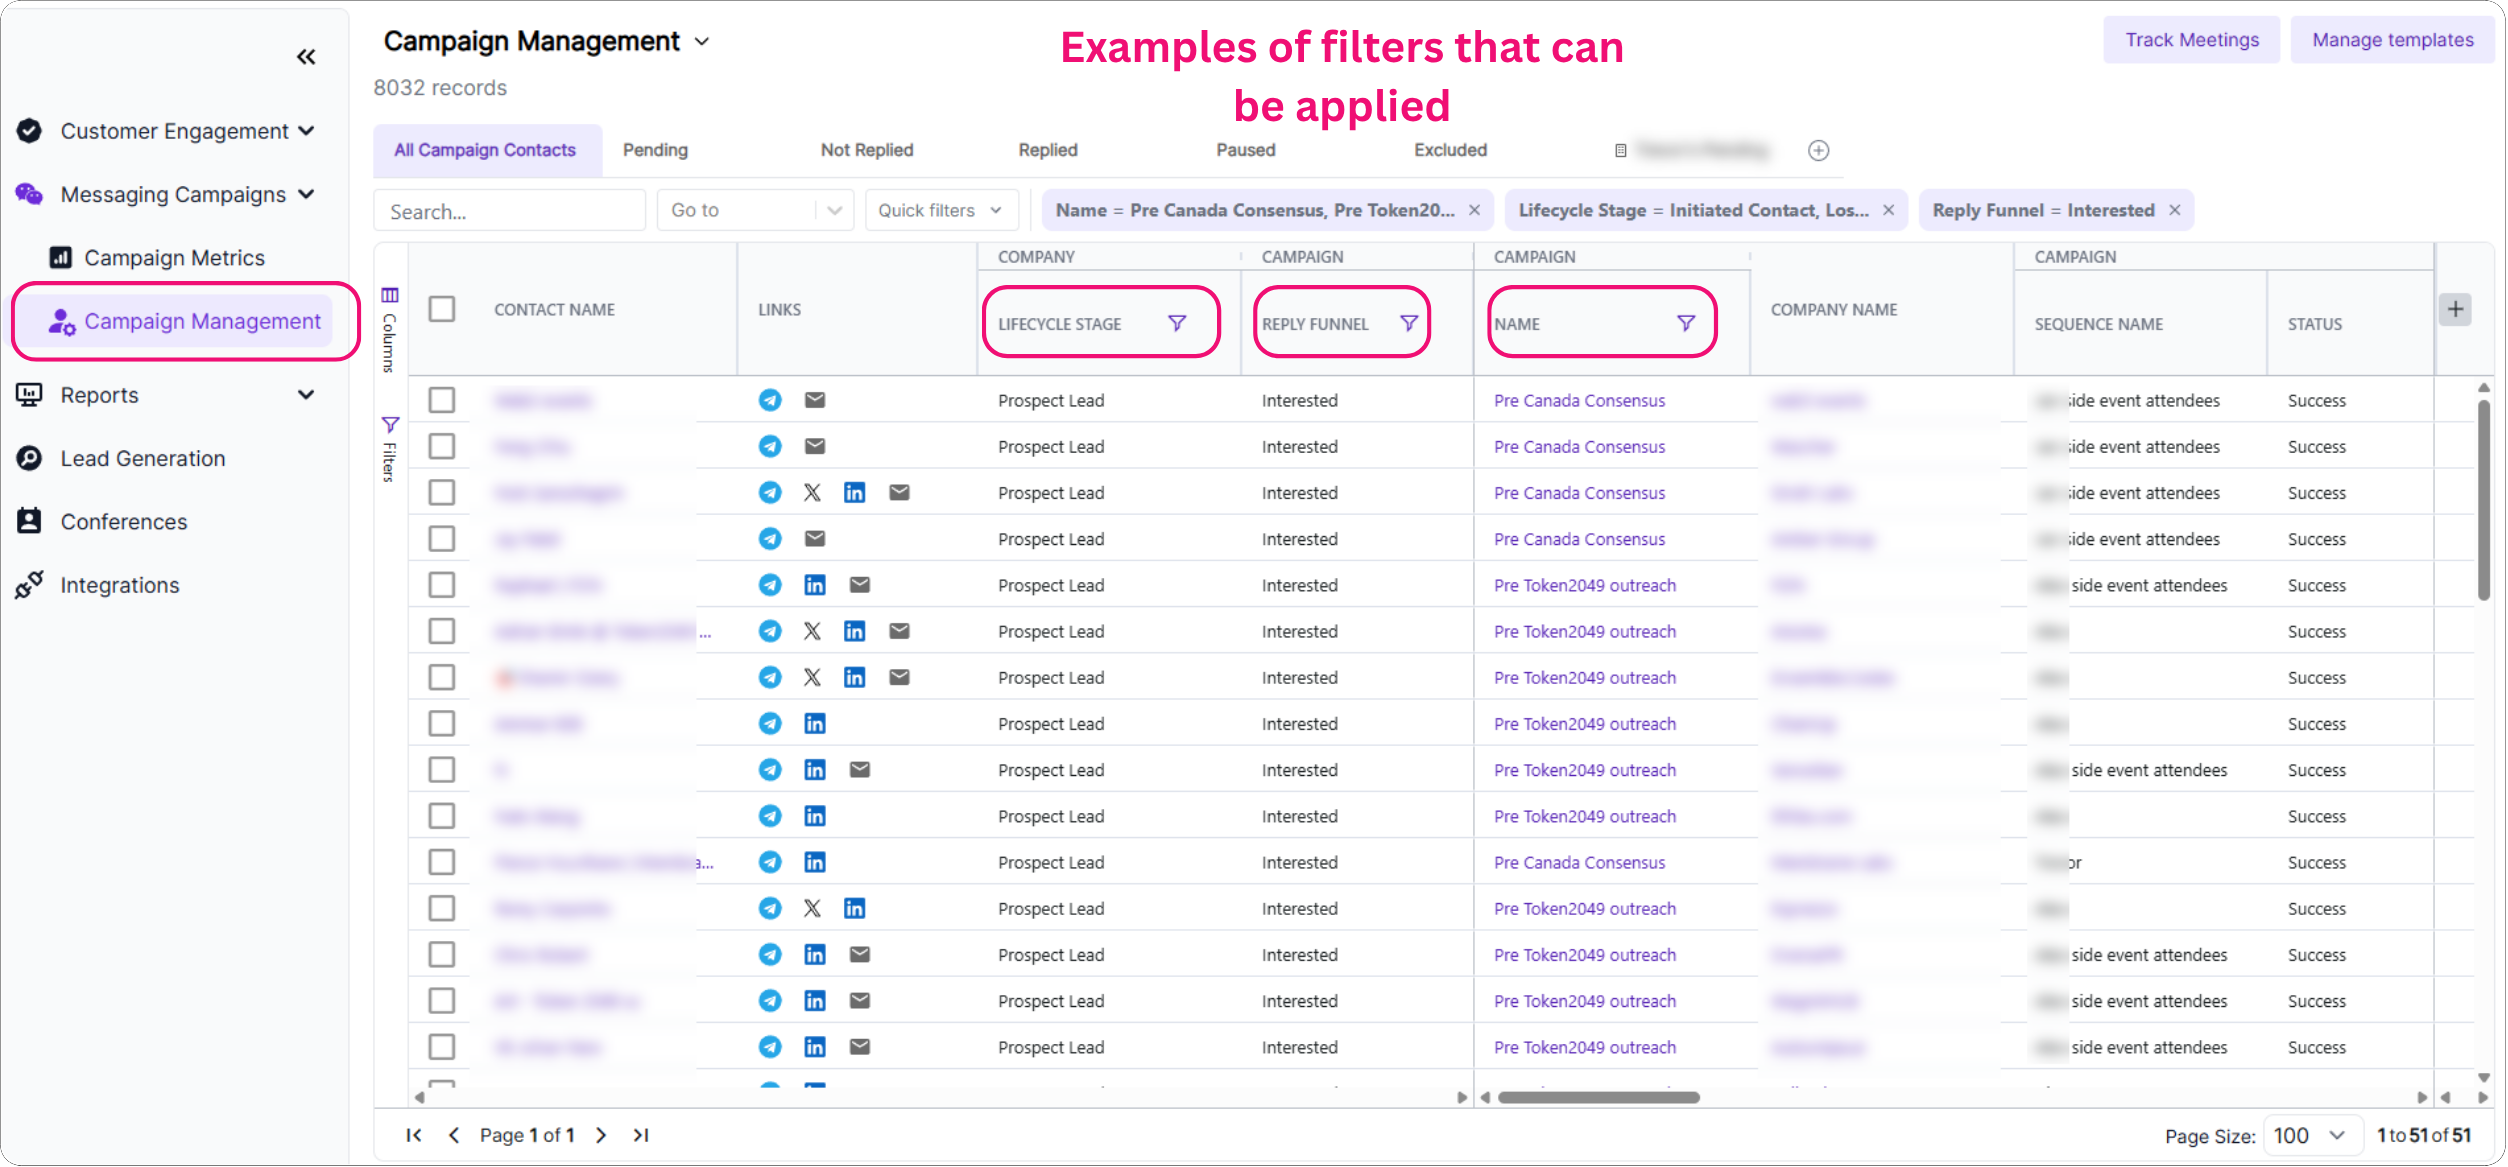Click the add column plus icon
The image size is (2508, 1167).
point(2455,309)
